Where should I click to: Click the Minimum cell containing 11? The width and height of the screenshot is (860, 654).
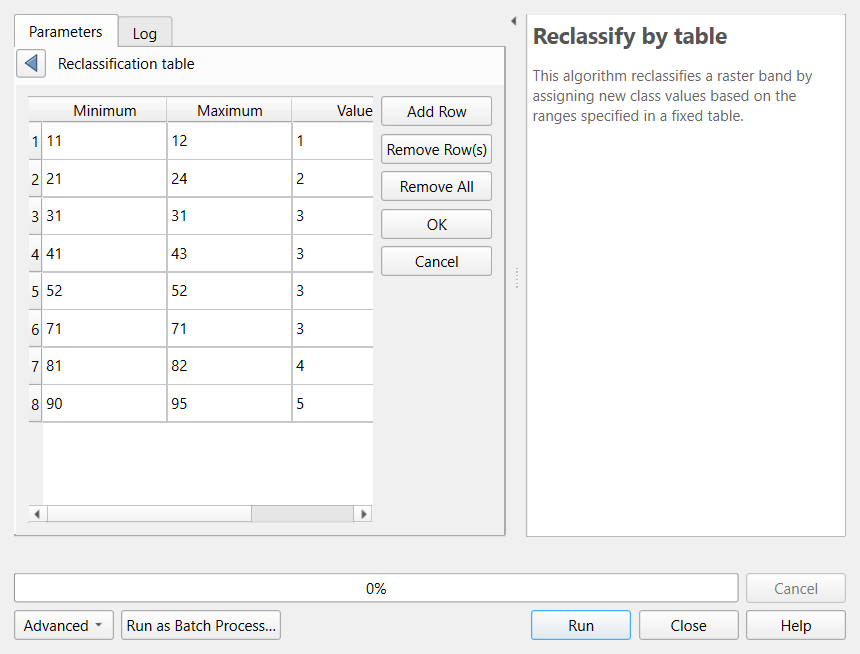point(104,141)
